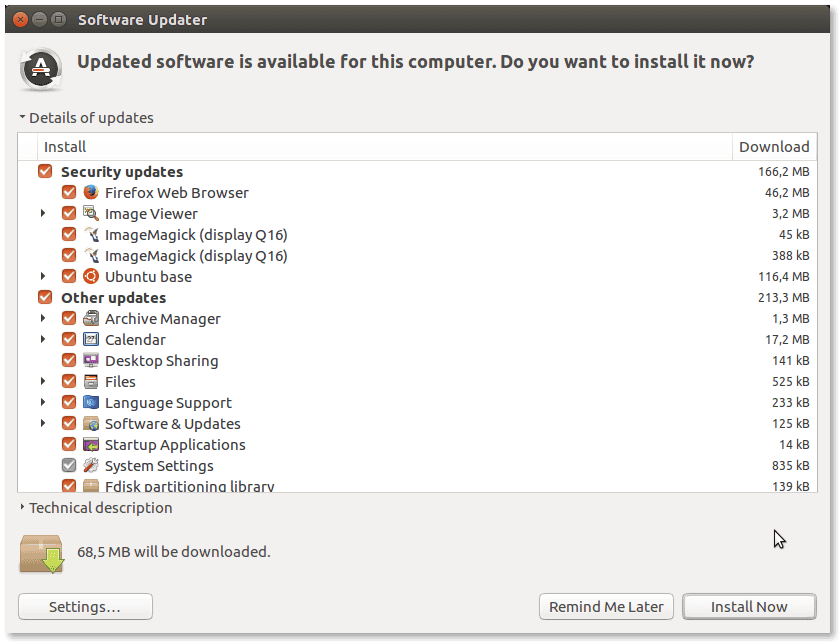
Task: Click the System Settings wrench icon
Action: point(91,465)
